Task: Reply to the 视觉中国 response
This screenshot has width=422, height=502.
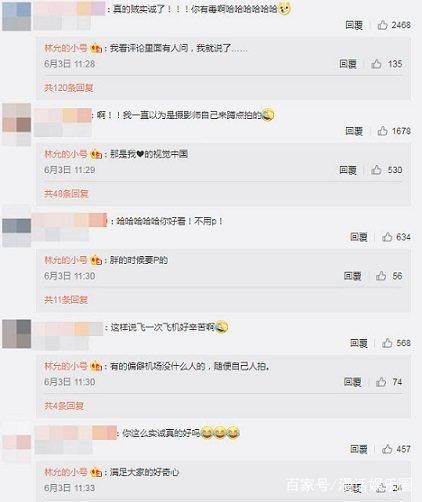Action: tap(348, 170)
